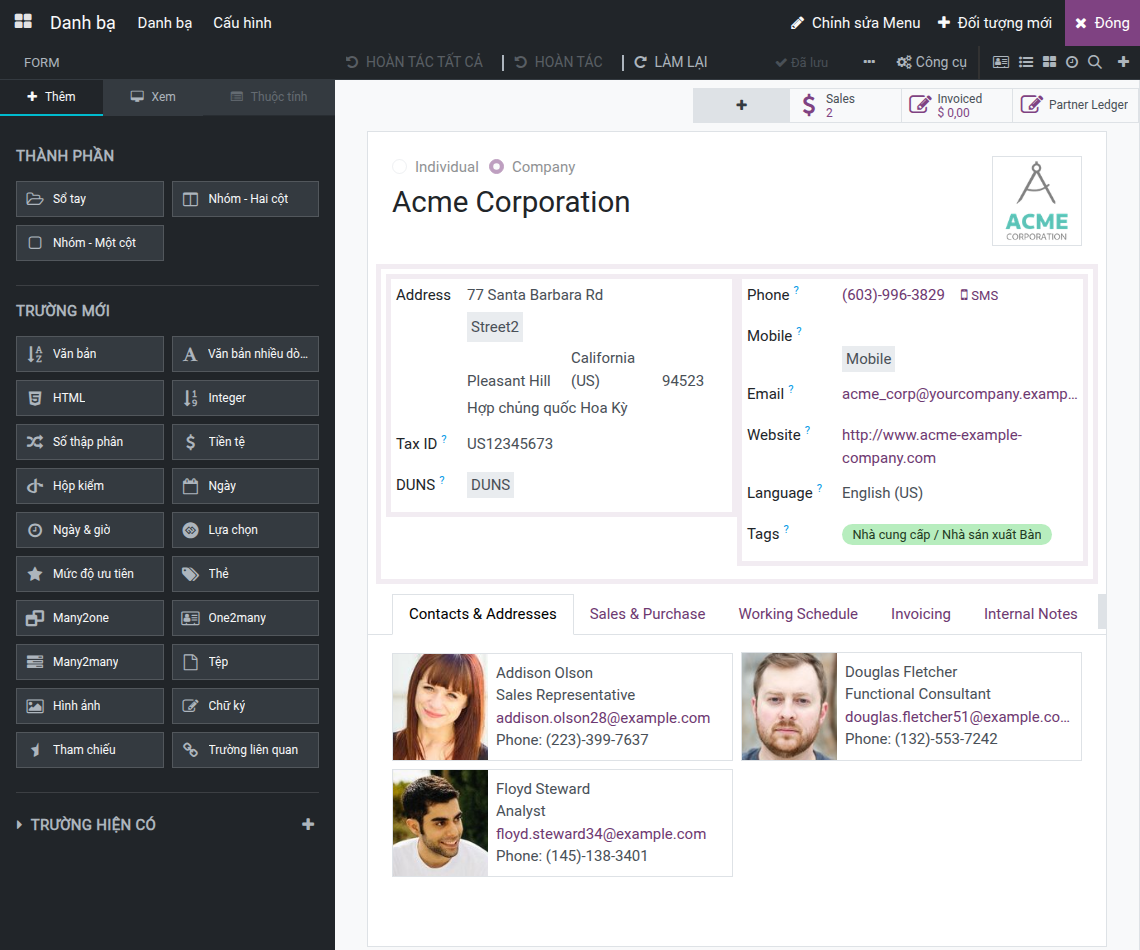This screenshot has height=950, width=1140.
Task: Click Đối tượng mới
Action: pyautogui.click(x=995, y=23)
